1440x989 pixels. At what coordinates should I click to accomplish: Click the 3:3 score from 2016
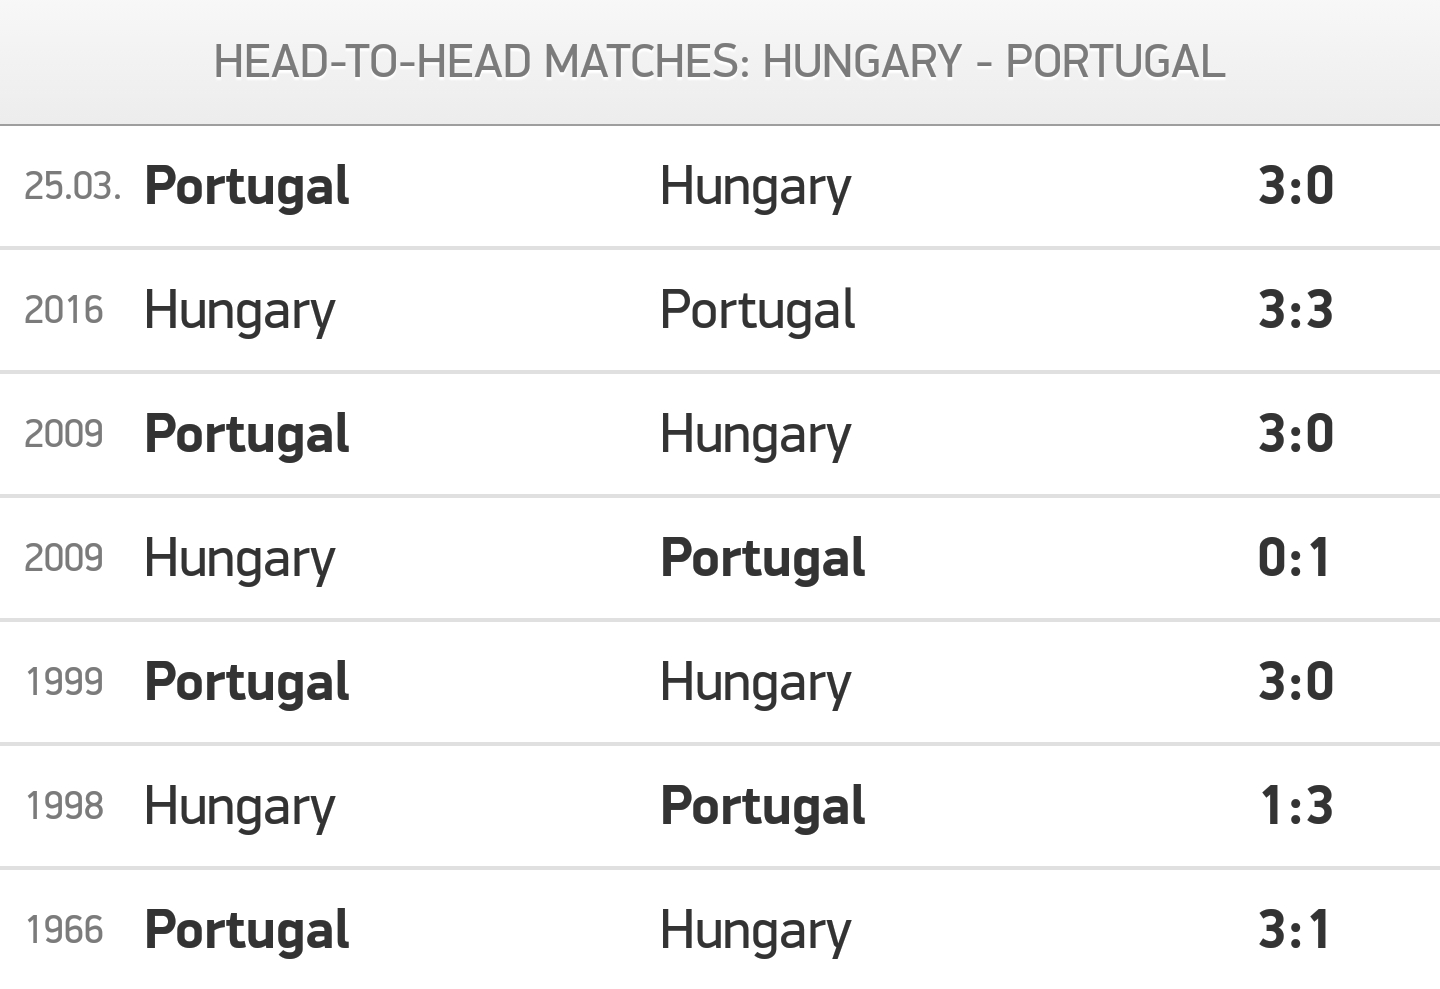[x=1295, y=310]
